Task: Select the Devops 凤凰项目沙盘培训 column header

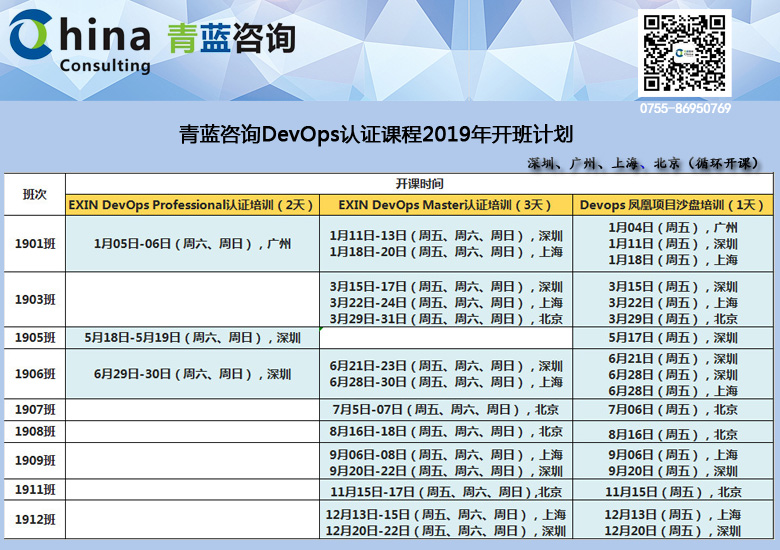Action: tap(672, 205)
